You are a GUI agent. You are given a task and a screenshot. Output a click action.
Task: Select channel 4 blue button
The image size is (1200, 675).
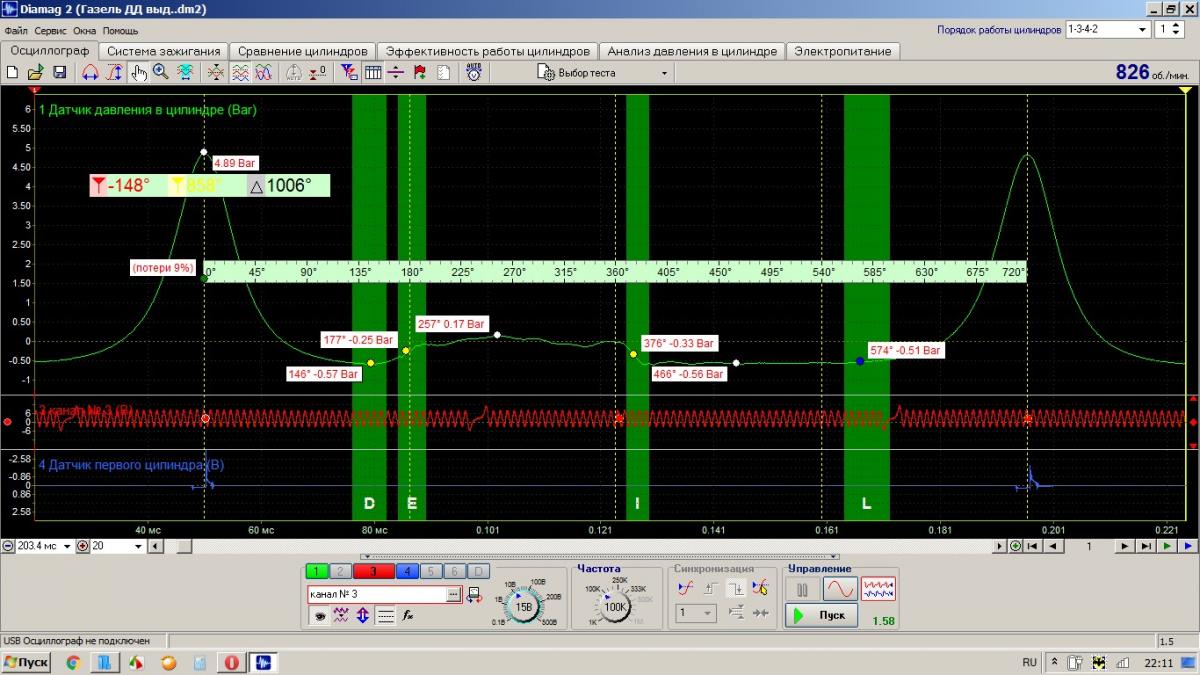coord(406,571)
